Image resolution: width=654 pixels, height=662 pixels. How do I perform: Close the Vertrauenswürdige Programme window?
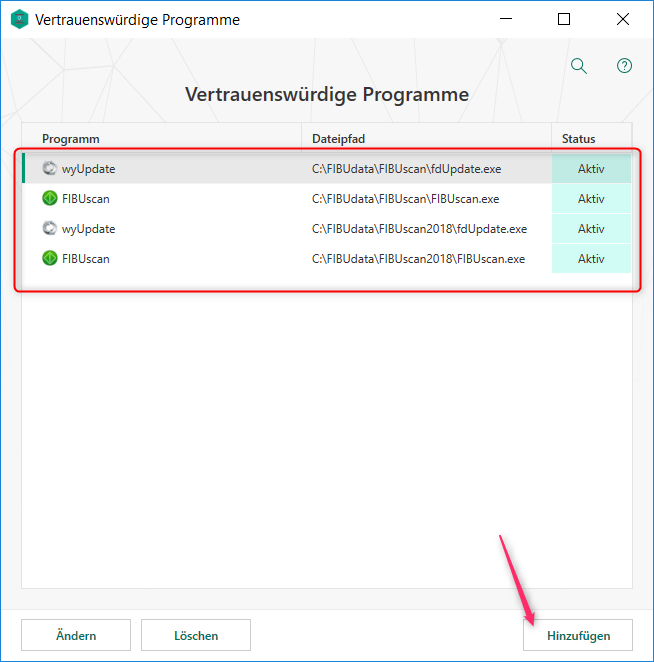pos(622,19)
